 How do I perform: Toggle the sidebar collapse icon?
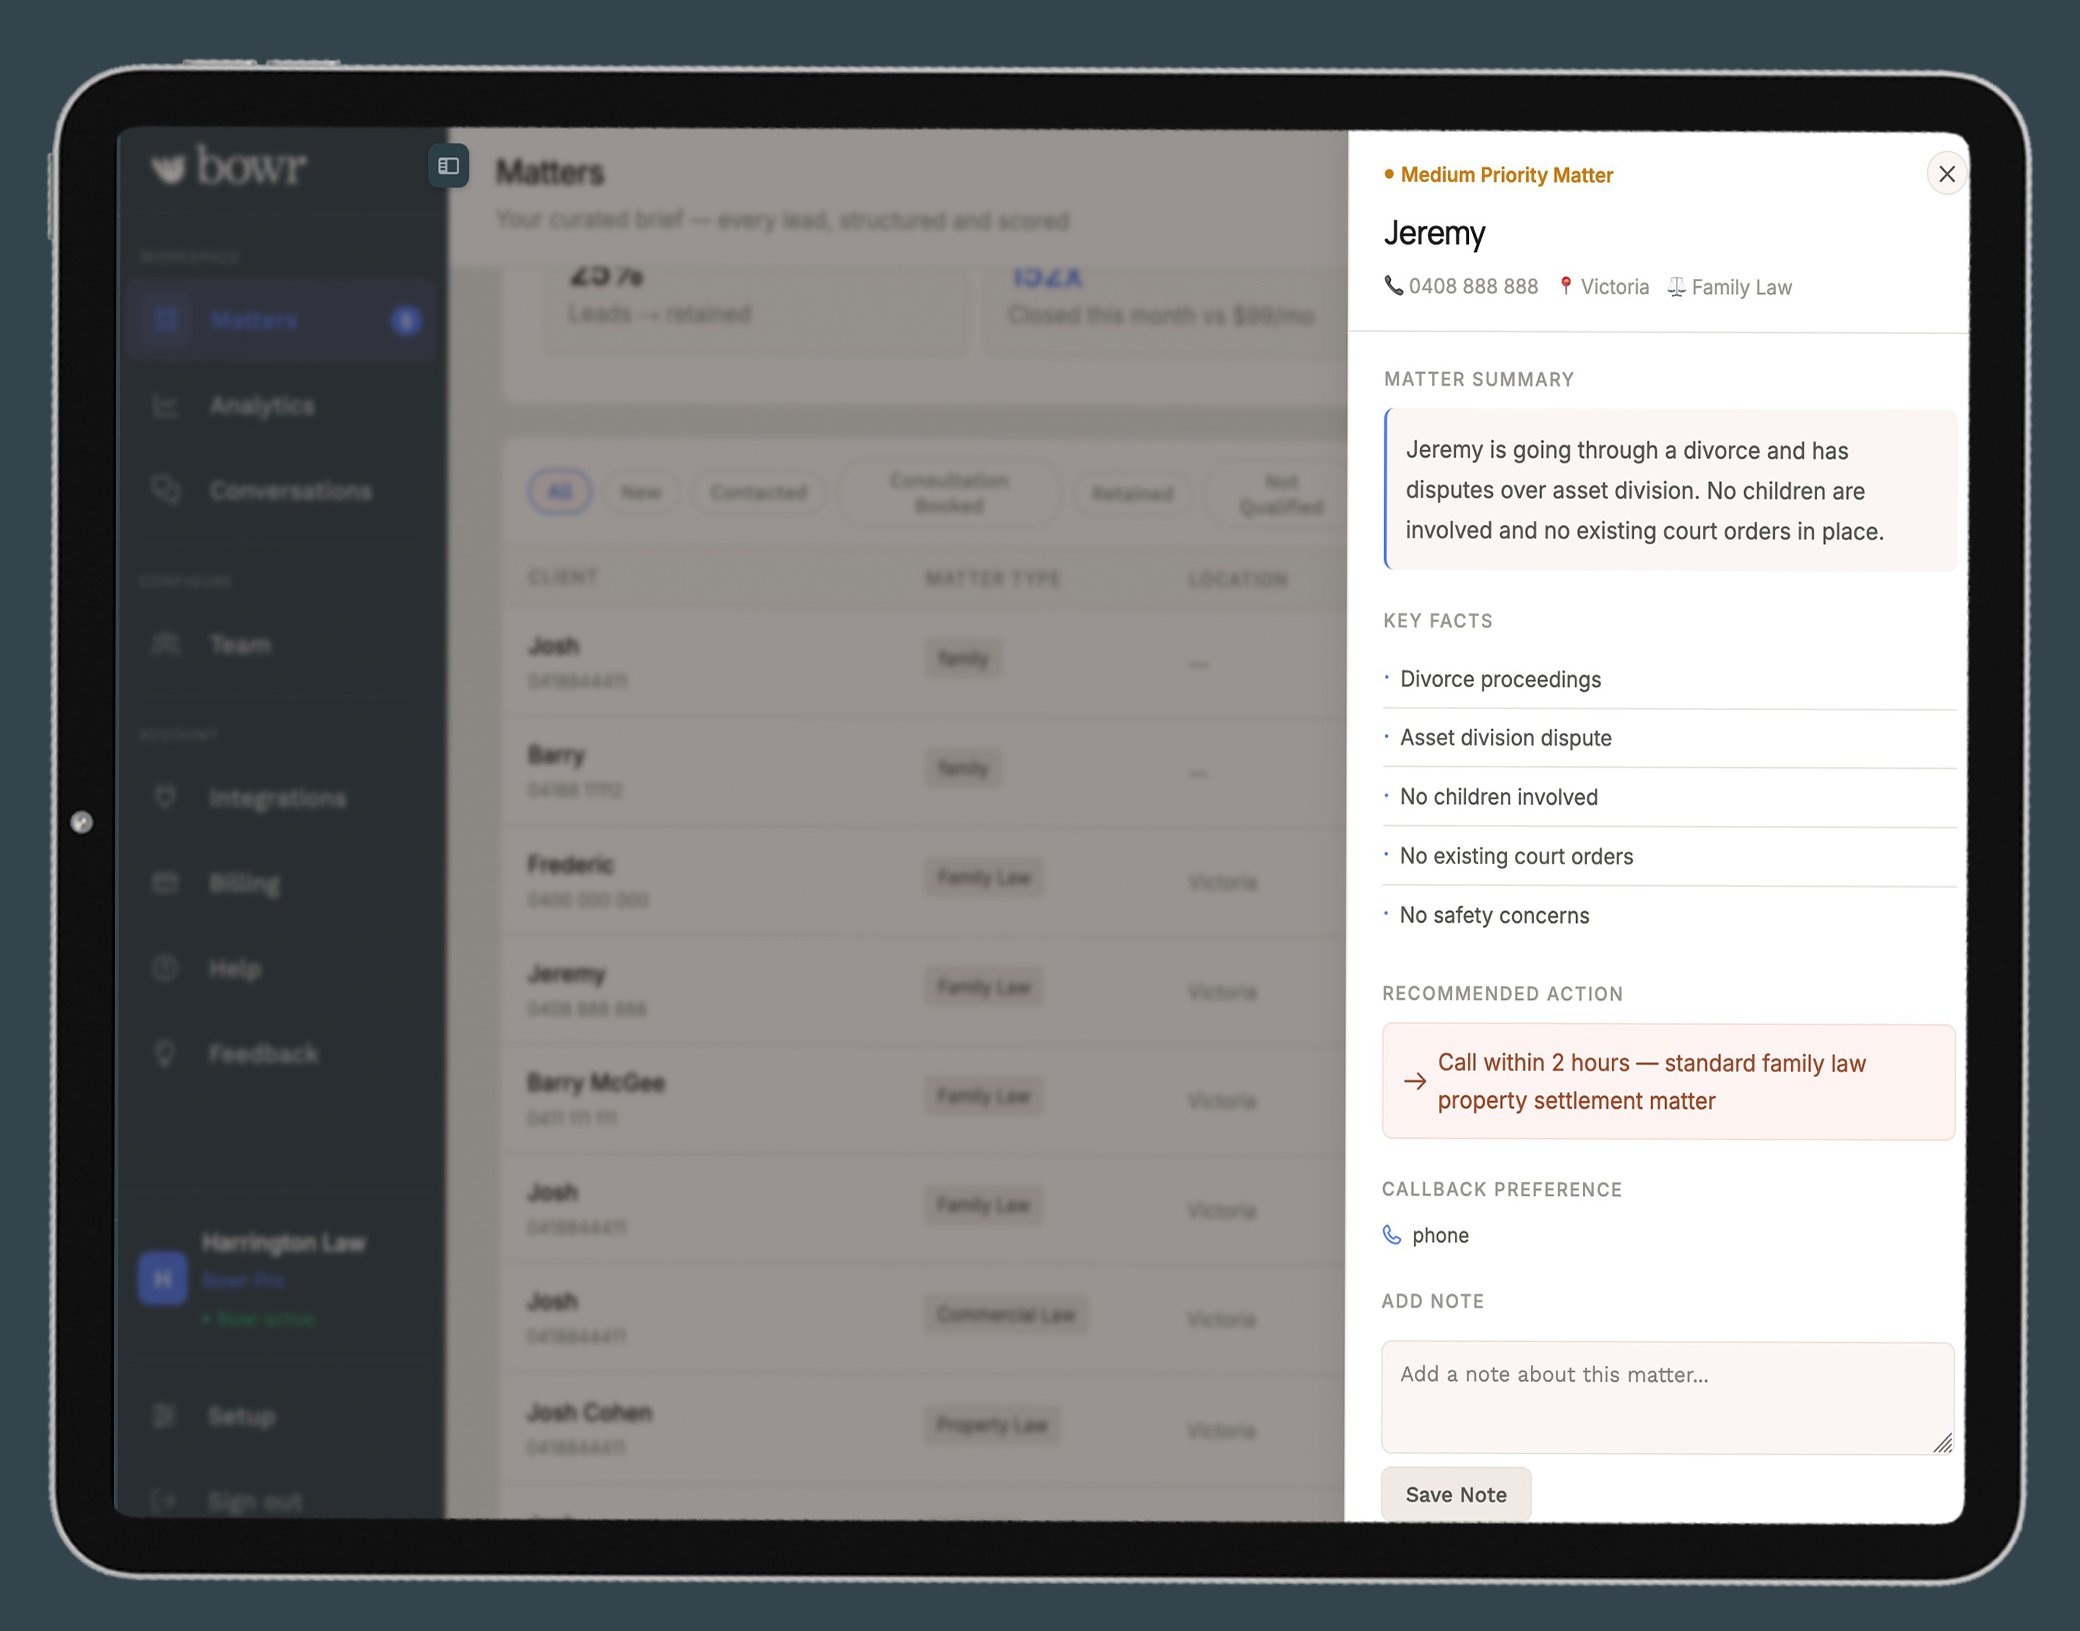click(449, 166)
